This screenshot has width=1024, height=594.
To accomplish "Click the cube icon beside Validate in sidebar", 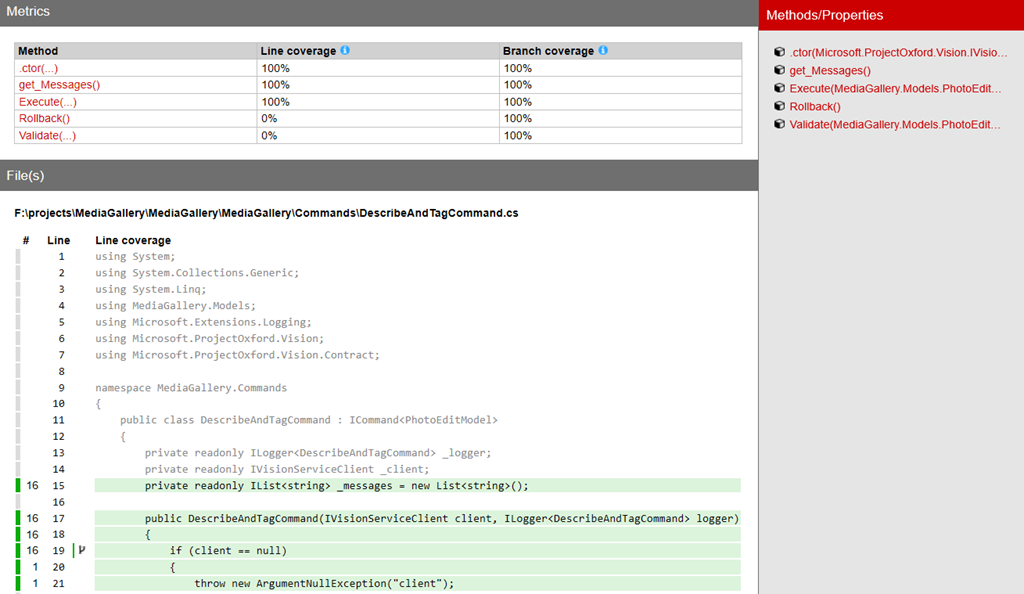I will (x=780, y=125).
